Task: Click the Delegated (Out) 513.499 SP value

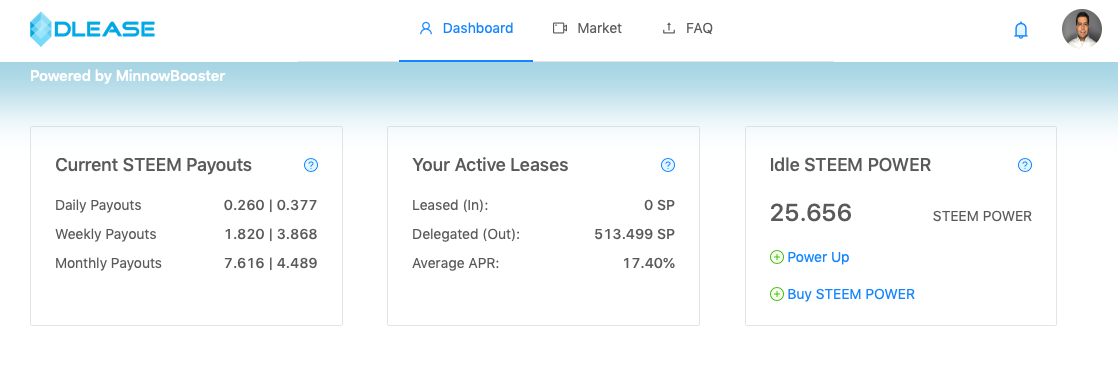Action: pos(635,235)
